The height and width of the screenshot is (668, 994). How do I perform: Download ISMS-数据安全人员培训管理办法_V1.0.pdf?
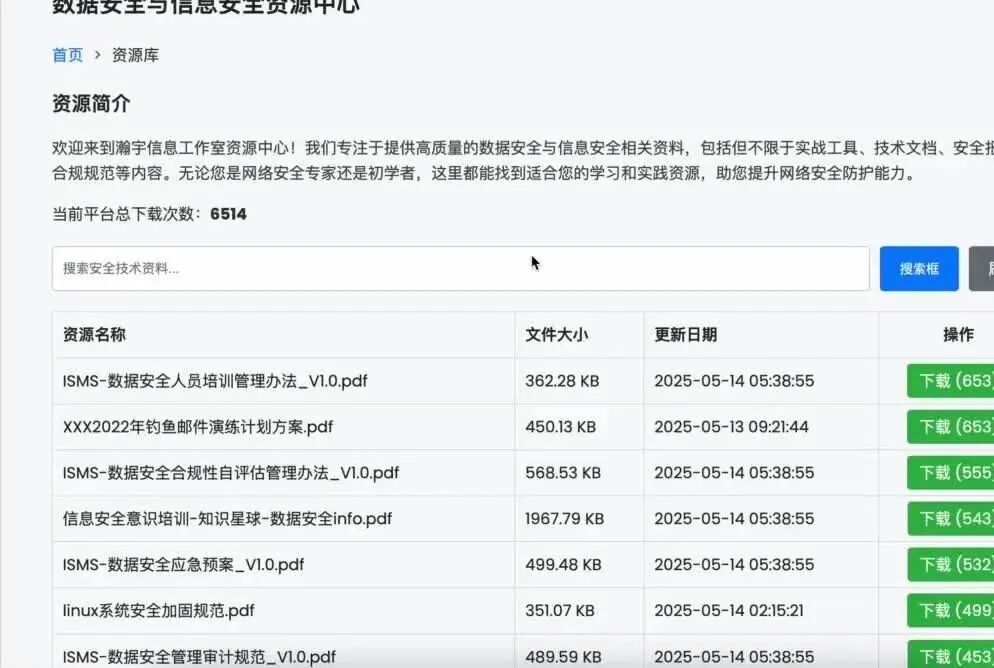point(949,381)
